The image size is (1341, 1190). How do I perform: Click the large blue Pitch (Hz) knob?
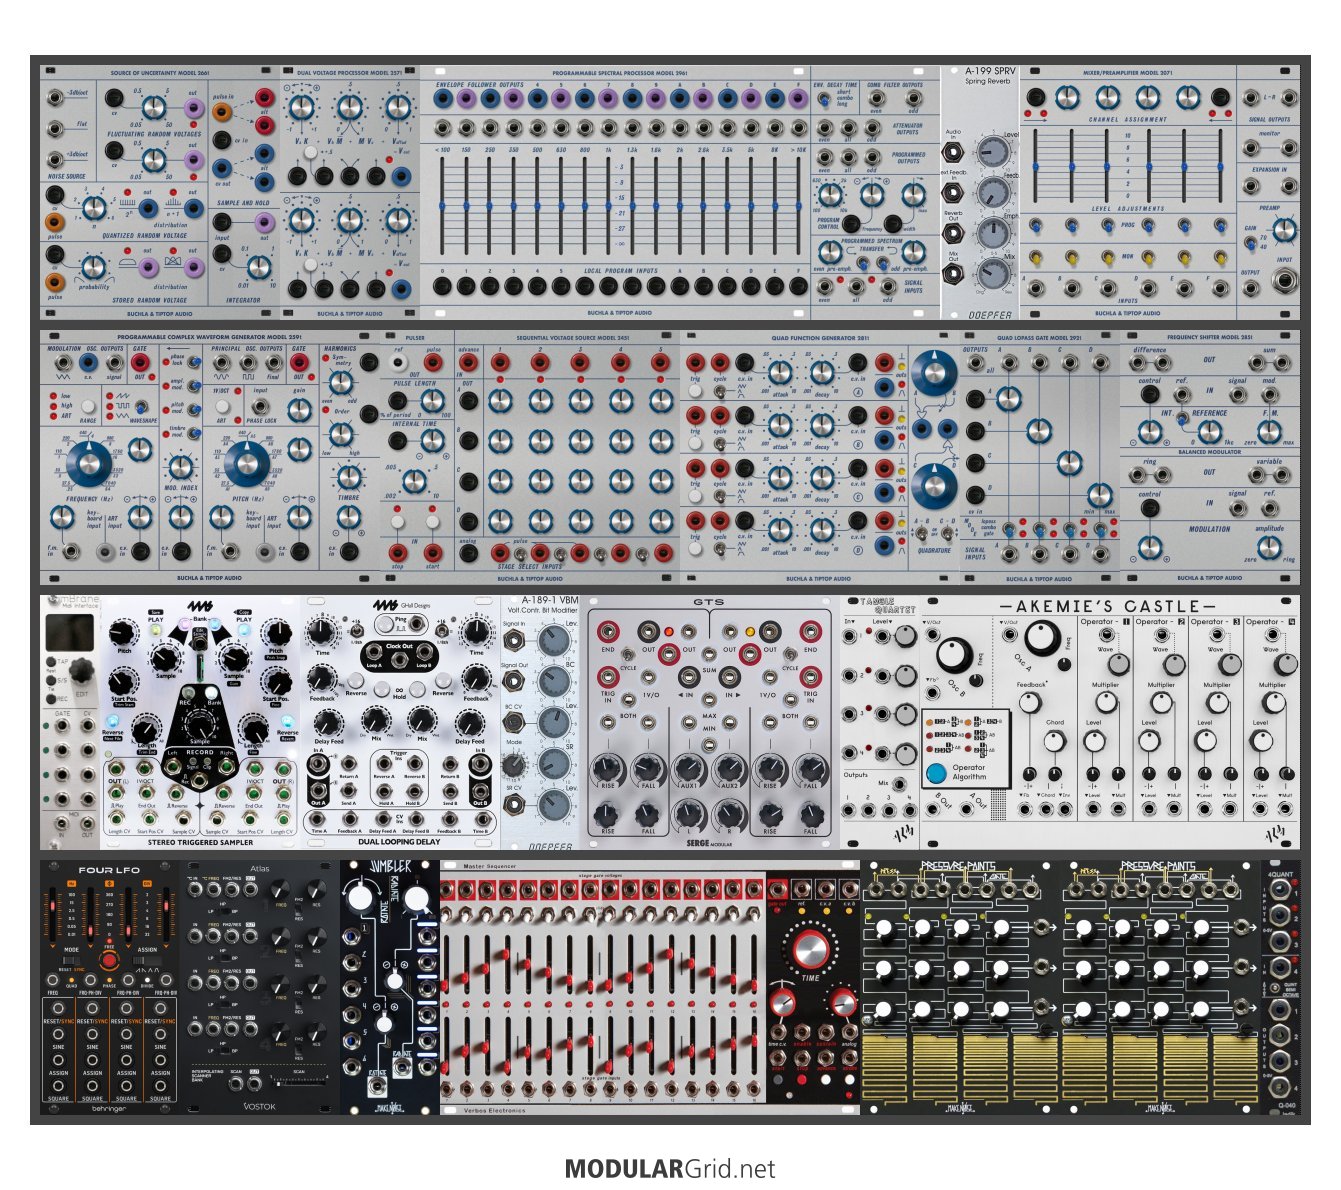(x=245, y=463)
